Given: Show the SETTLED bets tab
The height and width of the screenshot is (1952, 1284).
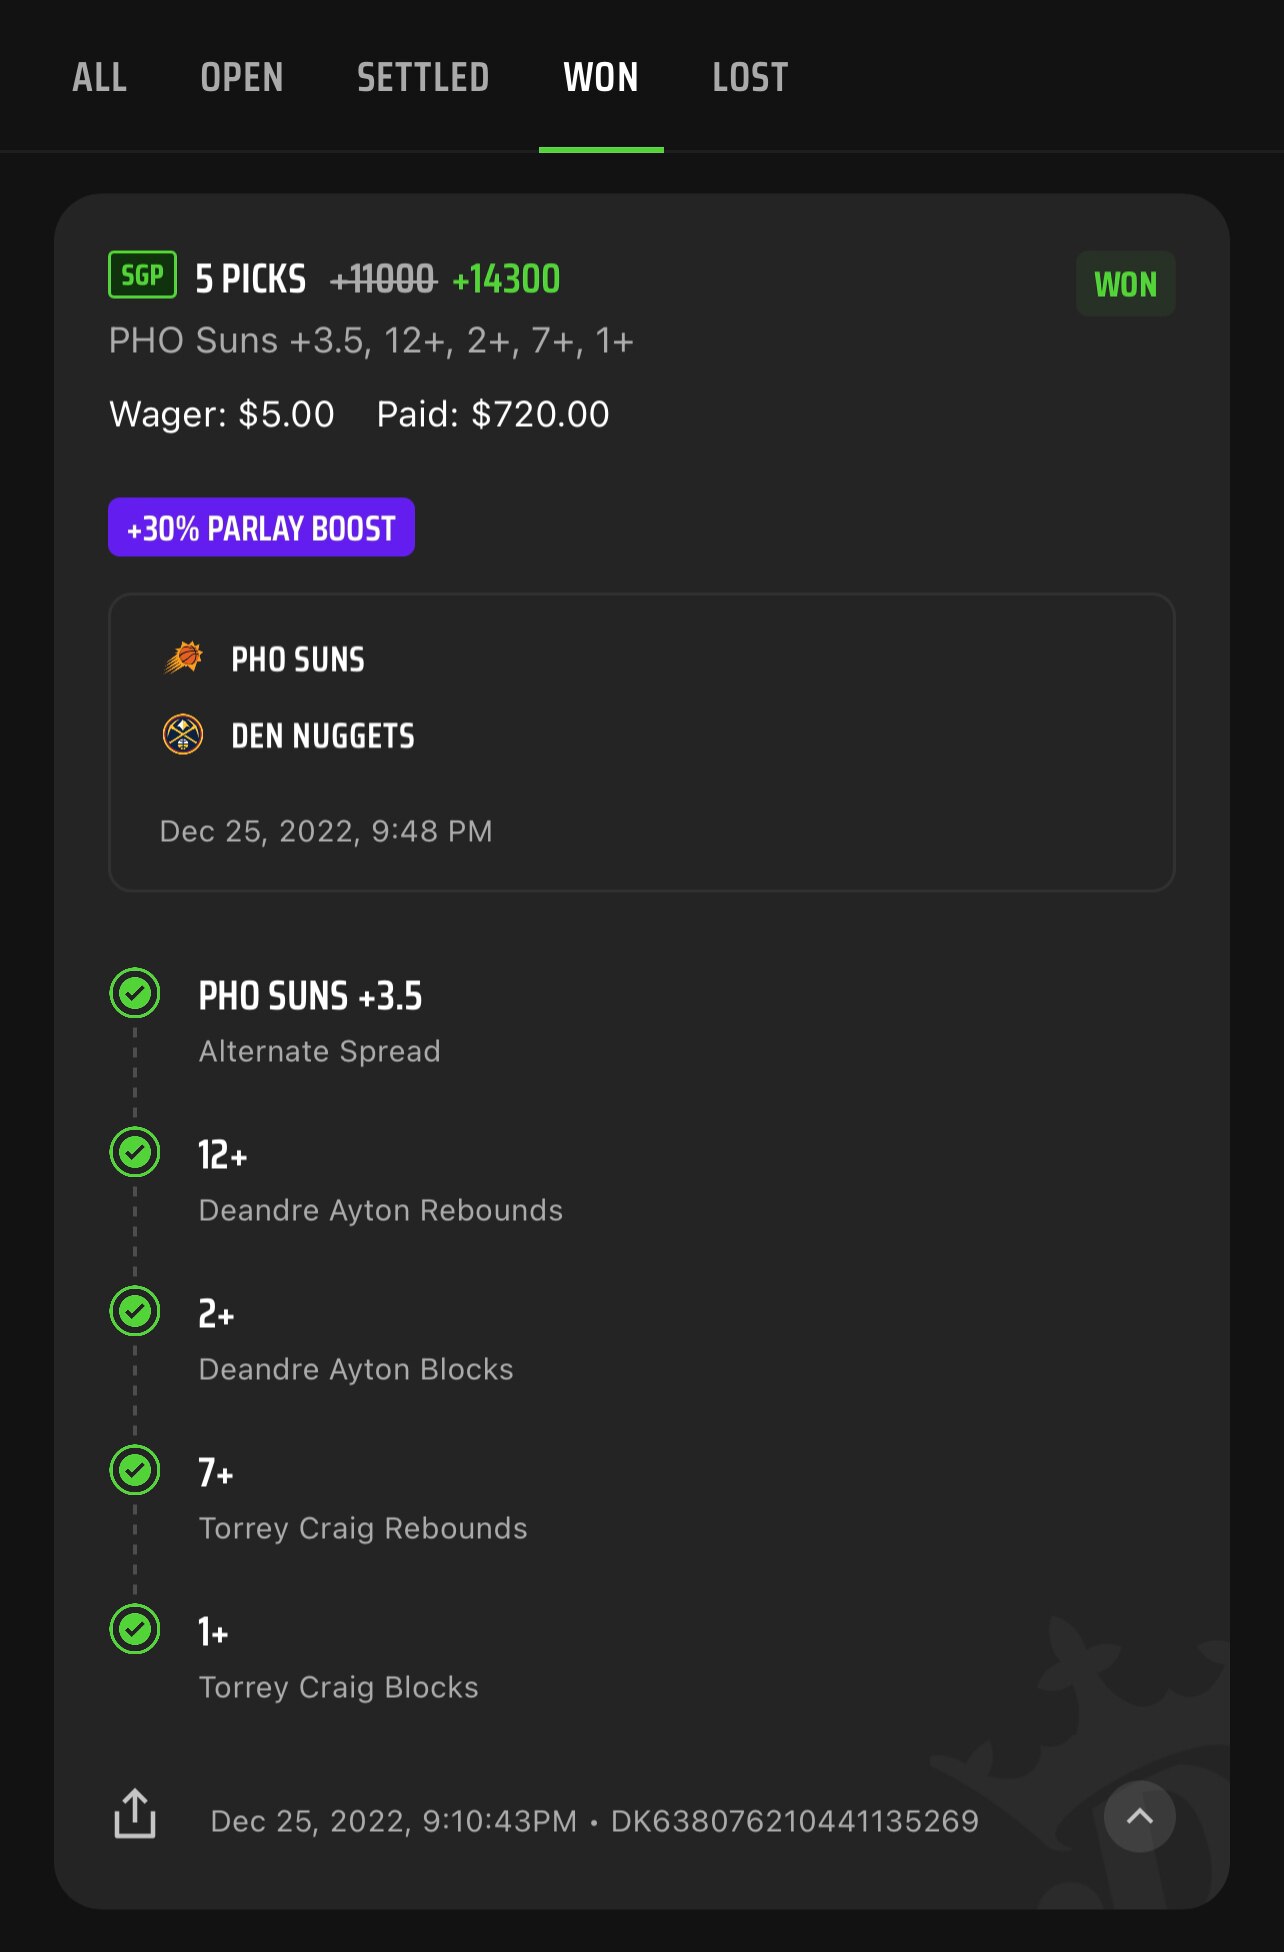Looking at the screenshot, I should tap(423, 78).
